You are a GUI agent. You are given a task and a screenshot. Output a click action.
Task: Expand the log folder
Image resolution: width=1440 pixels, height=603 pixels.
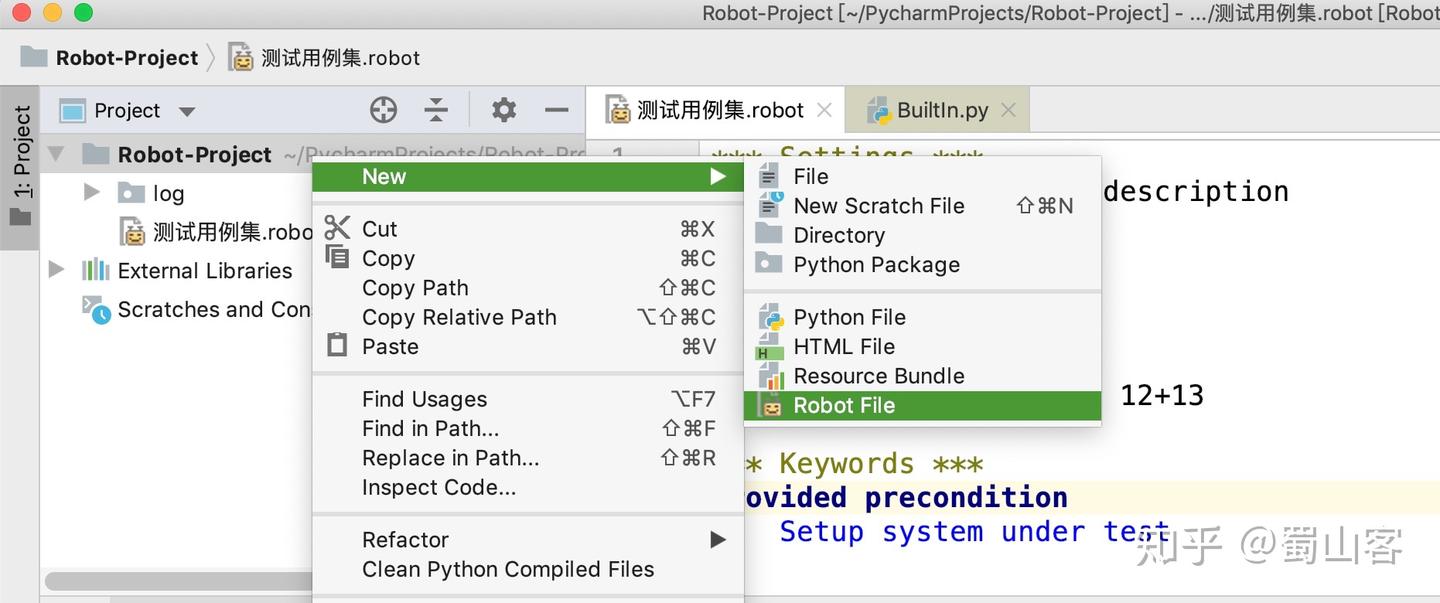[x=91, y=192]
